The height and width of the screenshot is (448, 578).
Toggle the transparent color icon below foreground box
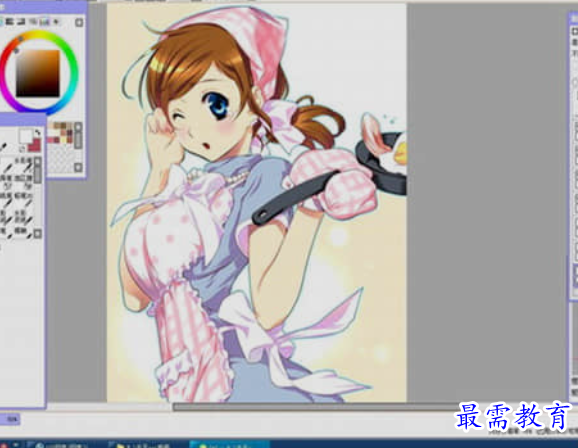22,149
